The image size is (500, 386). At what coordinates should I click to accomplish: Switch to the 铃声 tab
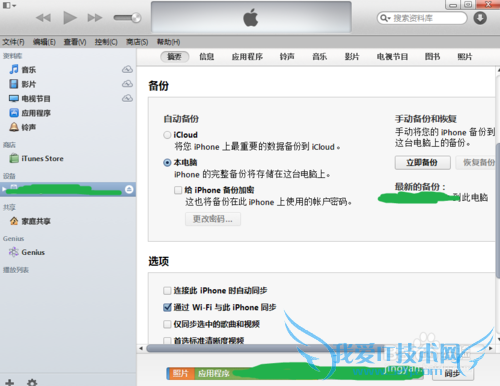[x=287, y=57]
